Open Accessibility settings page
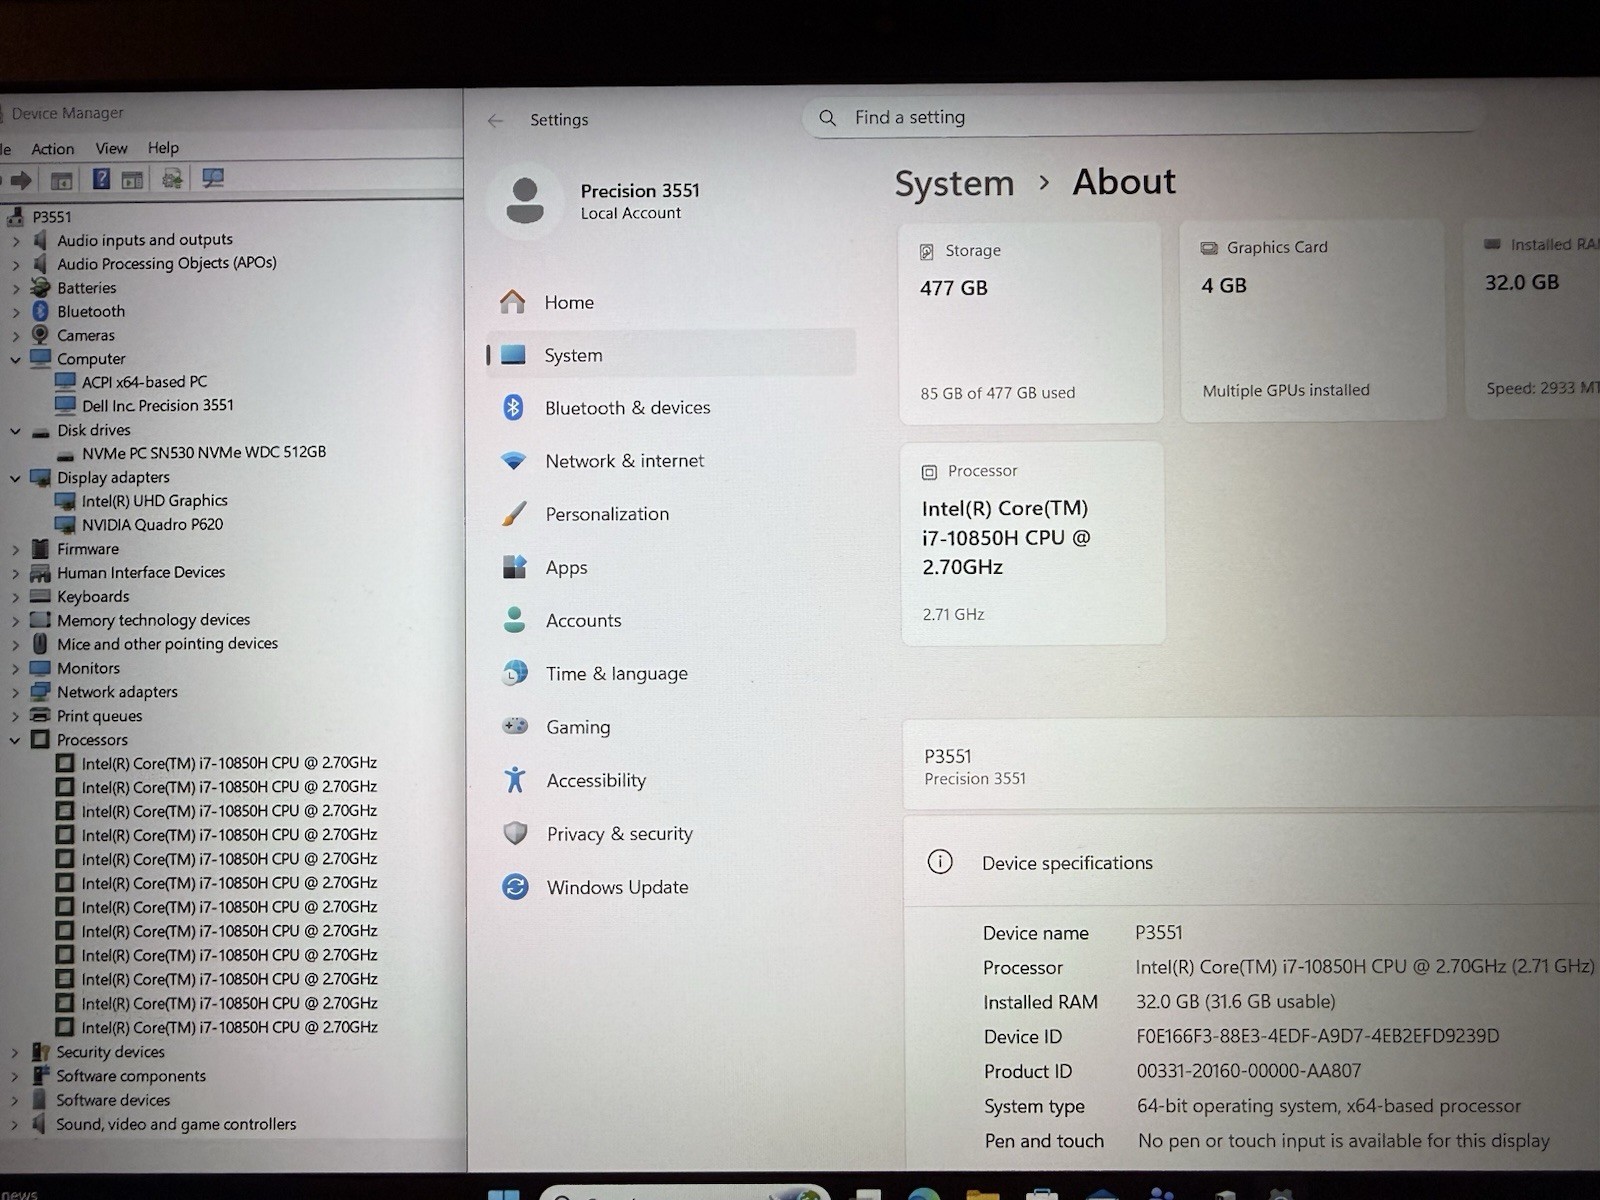The image size is (1600, 1200). [670, 780]
